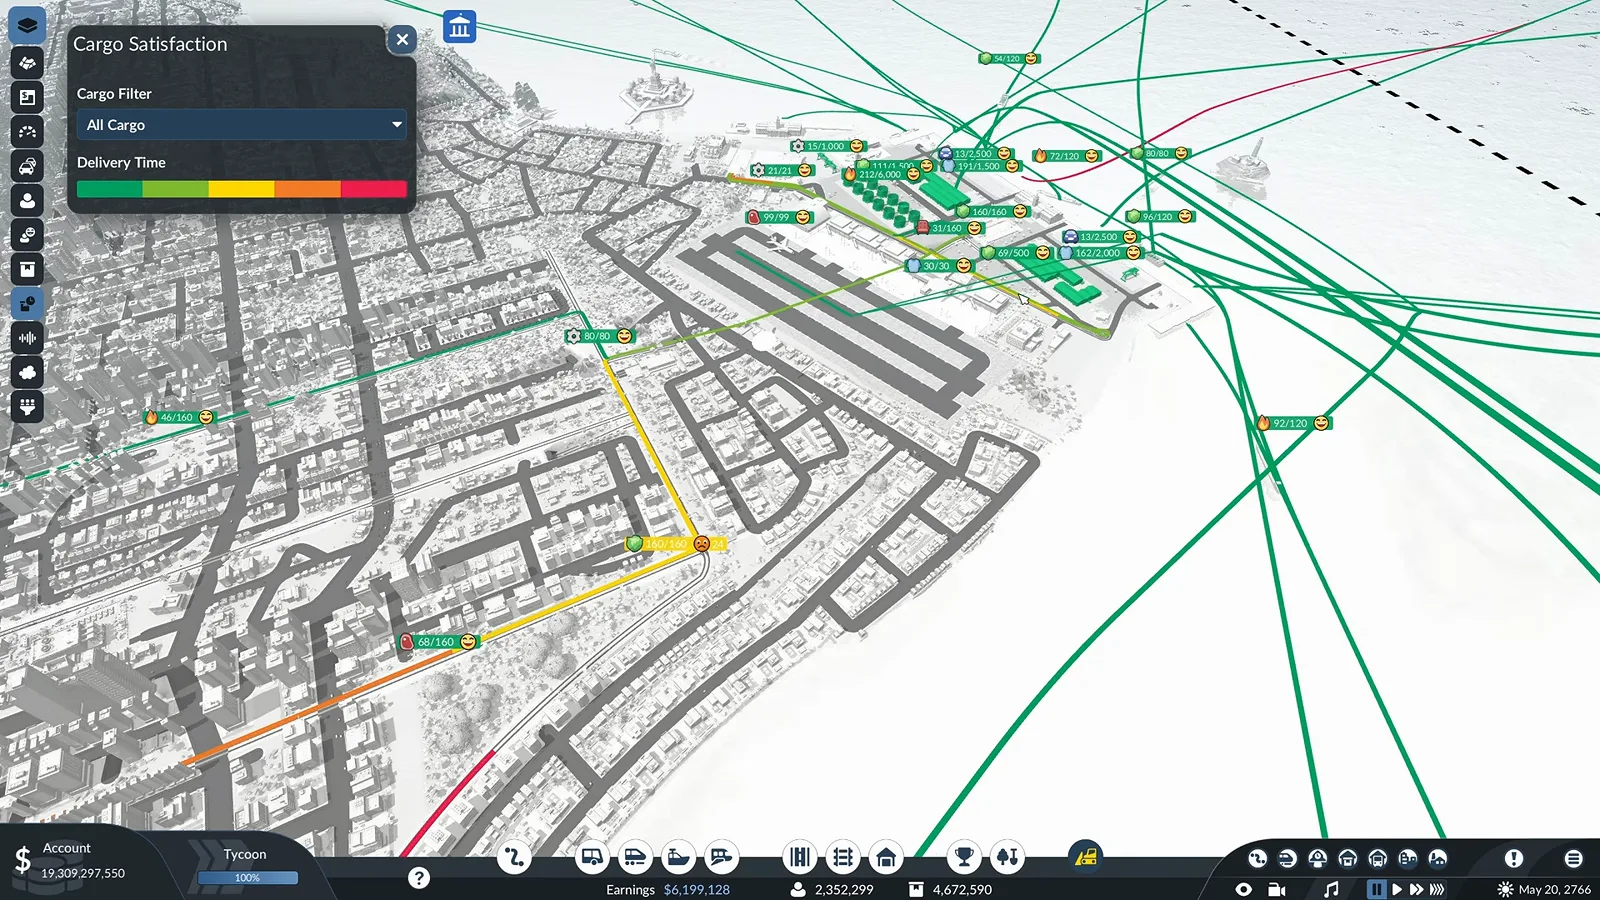This screenshot has width=1600, height=900.
Task: Close the Cargo Satisfaction panel
Action: [402, 40]
